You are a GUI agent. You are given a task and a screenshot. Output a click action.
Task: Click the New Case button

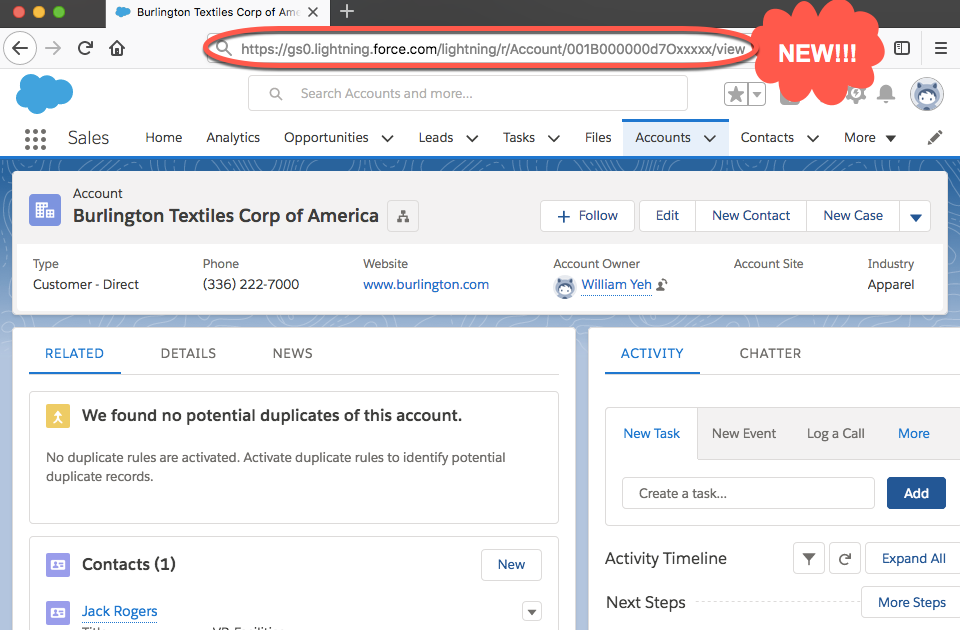coord(853,216)
